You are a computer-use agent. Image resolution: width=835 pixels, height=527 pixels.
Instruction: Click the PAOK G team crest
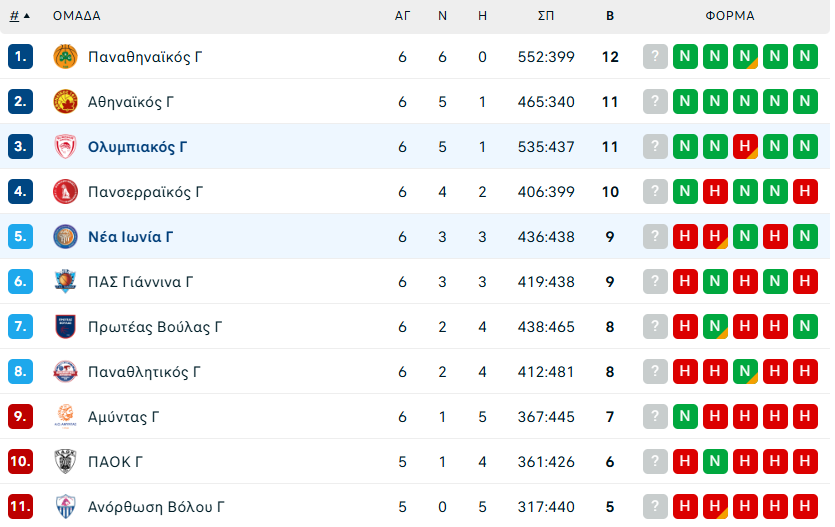65,462
